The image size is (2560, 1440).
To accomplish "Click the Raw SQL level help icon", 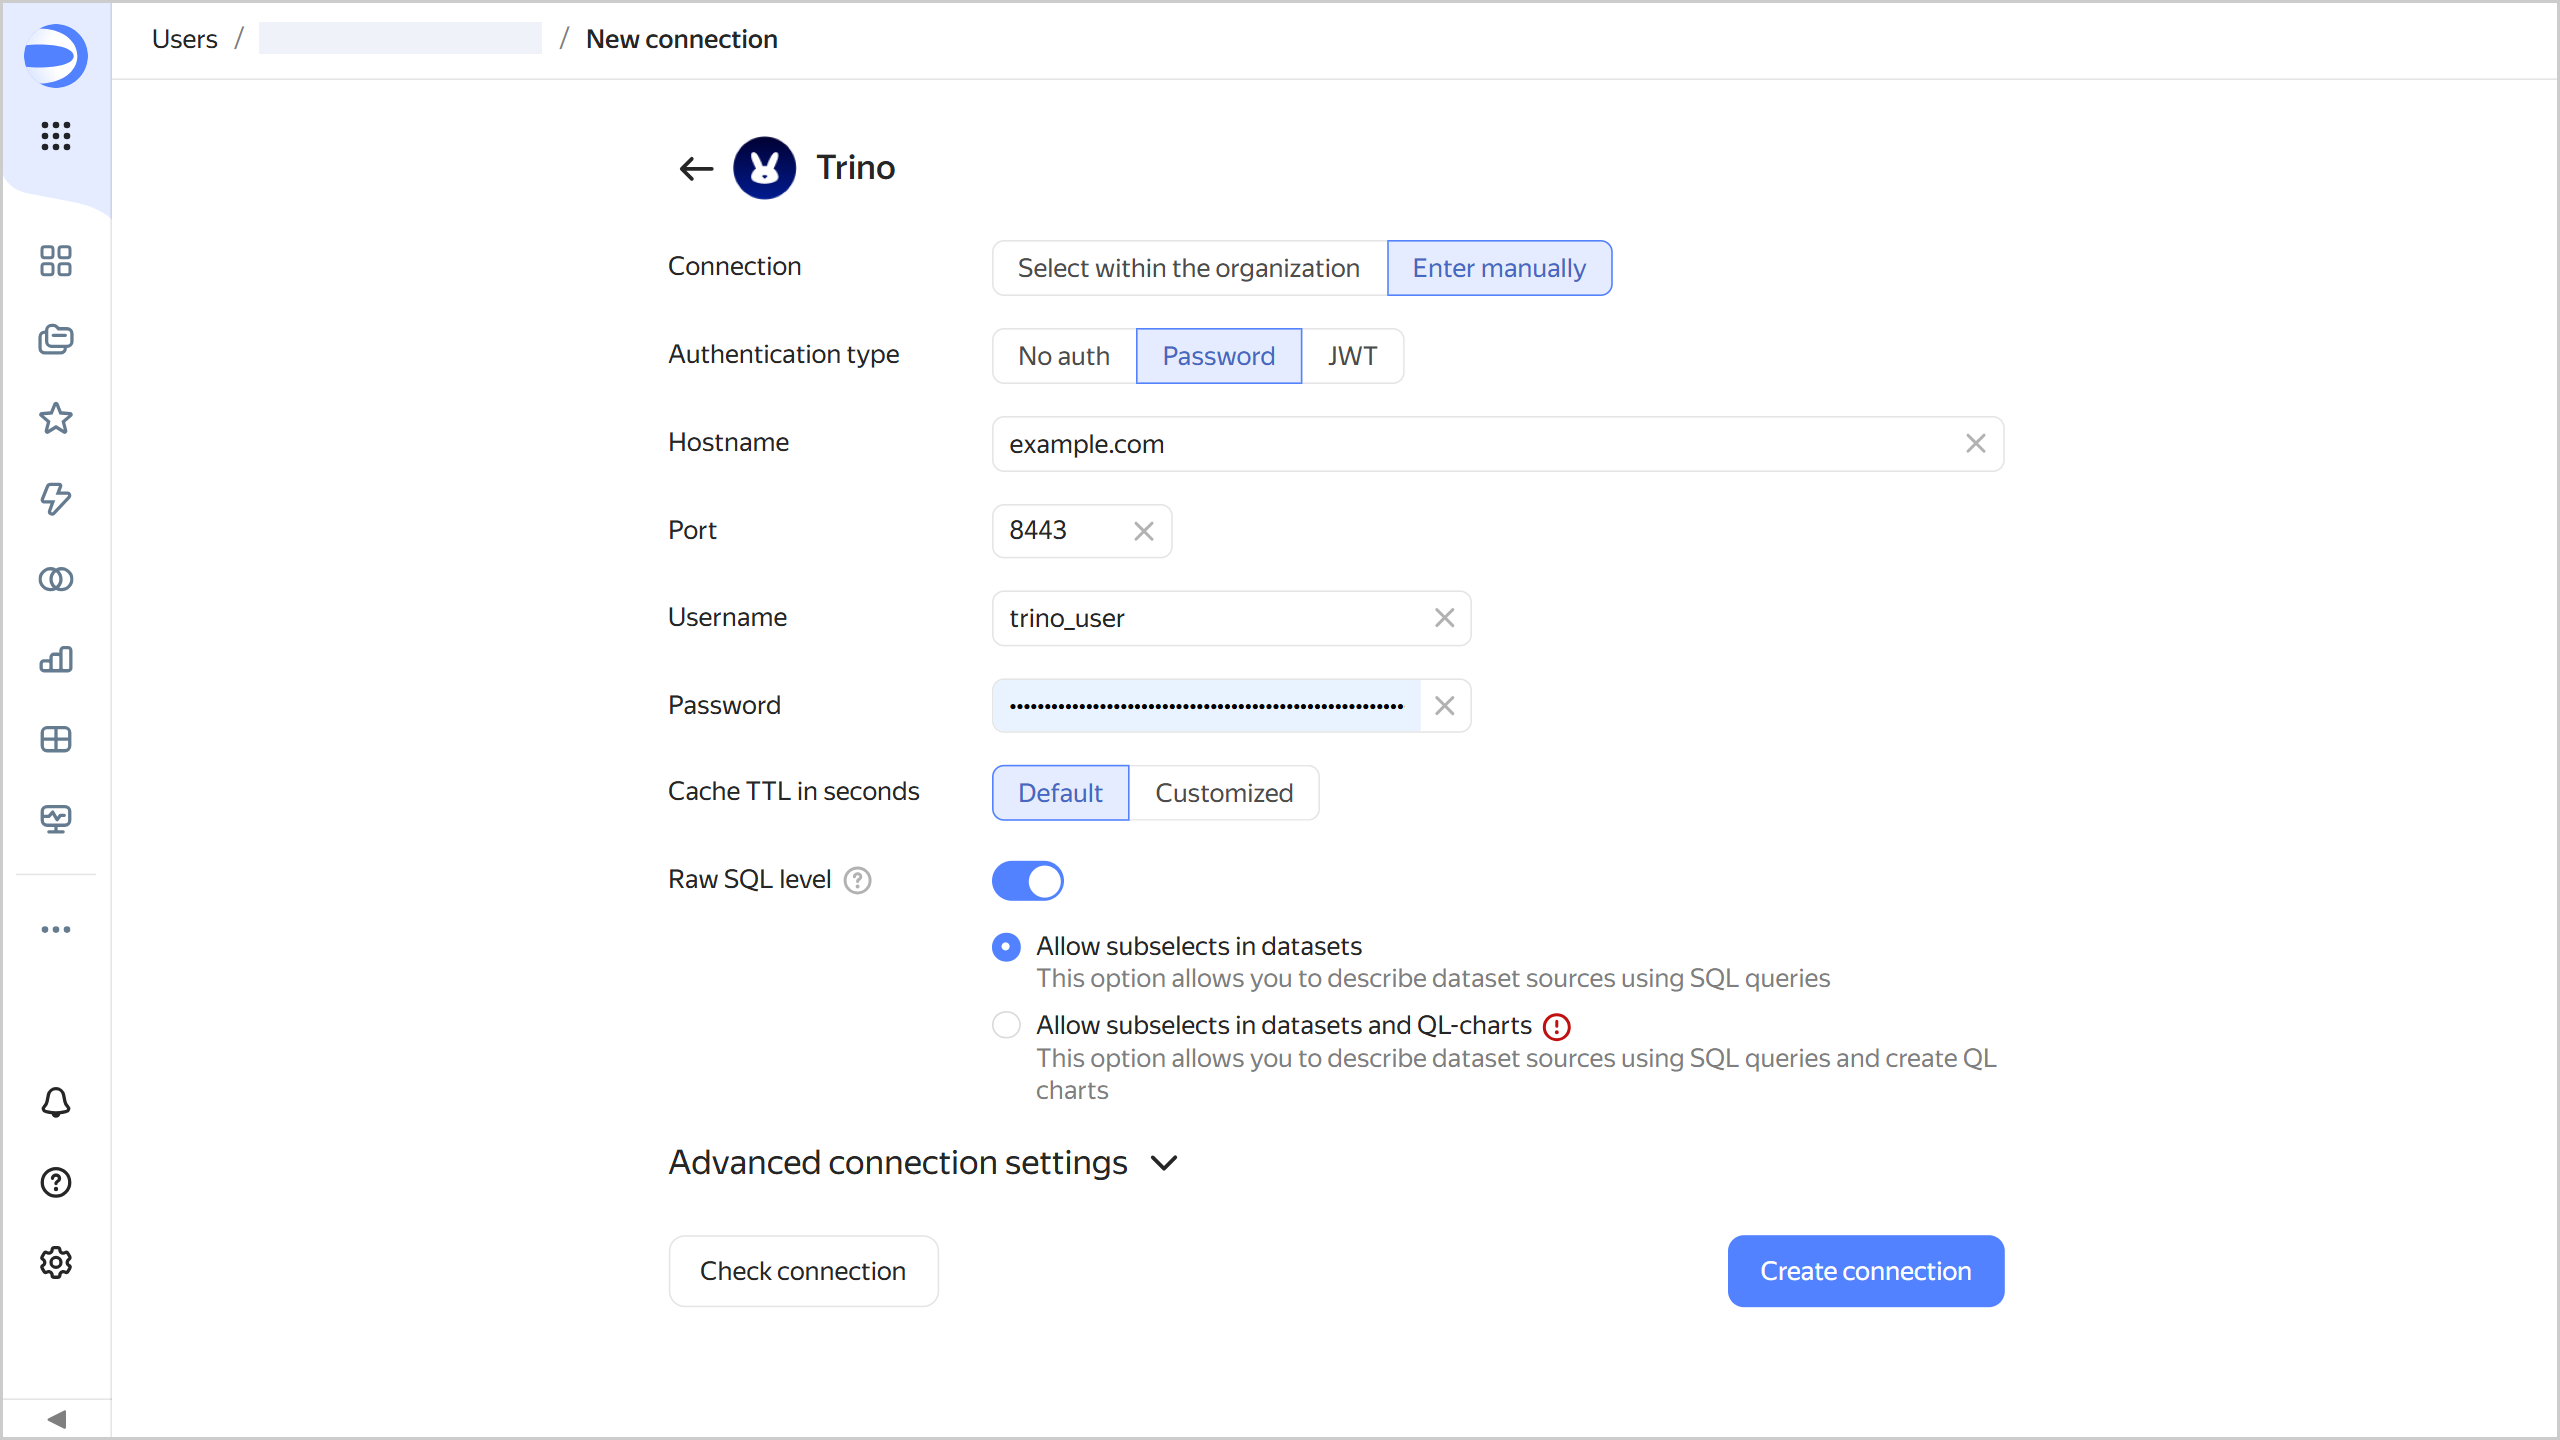I will point(858,880).
